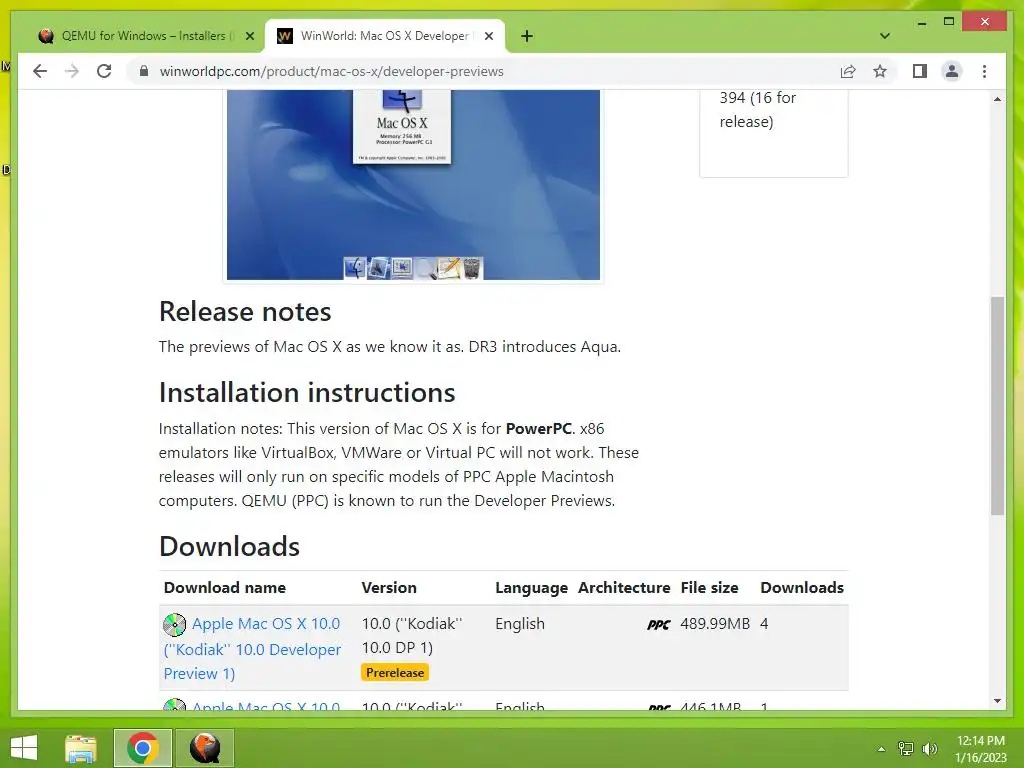This screenshot has width=1024, height=768.
Task: Open the Chrome profile menu
Action: [x=952, y=71]
